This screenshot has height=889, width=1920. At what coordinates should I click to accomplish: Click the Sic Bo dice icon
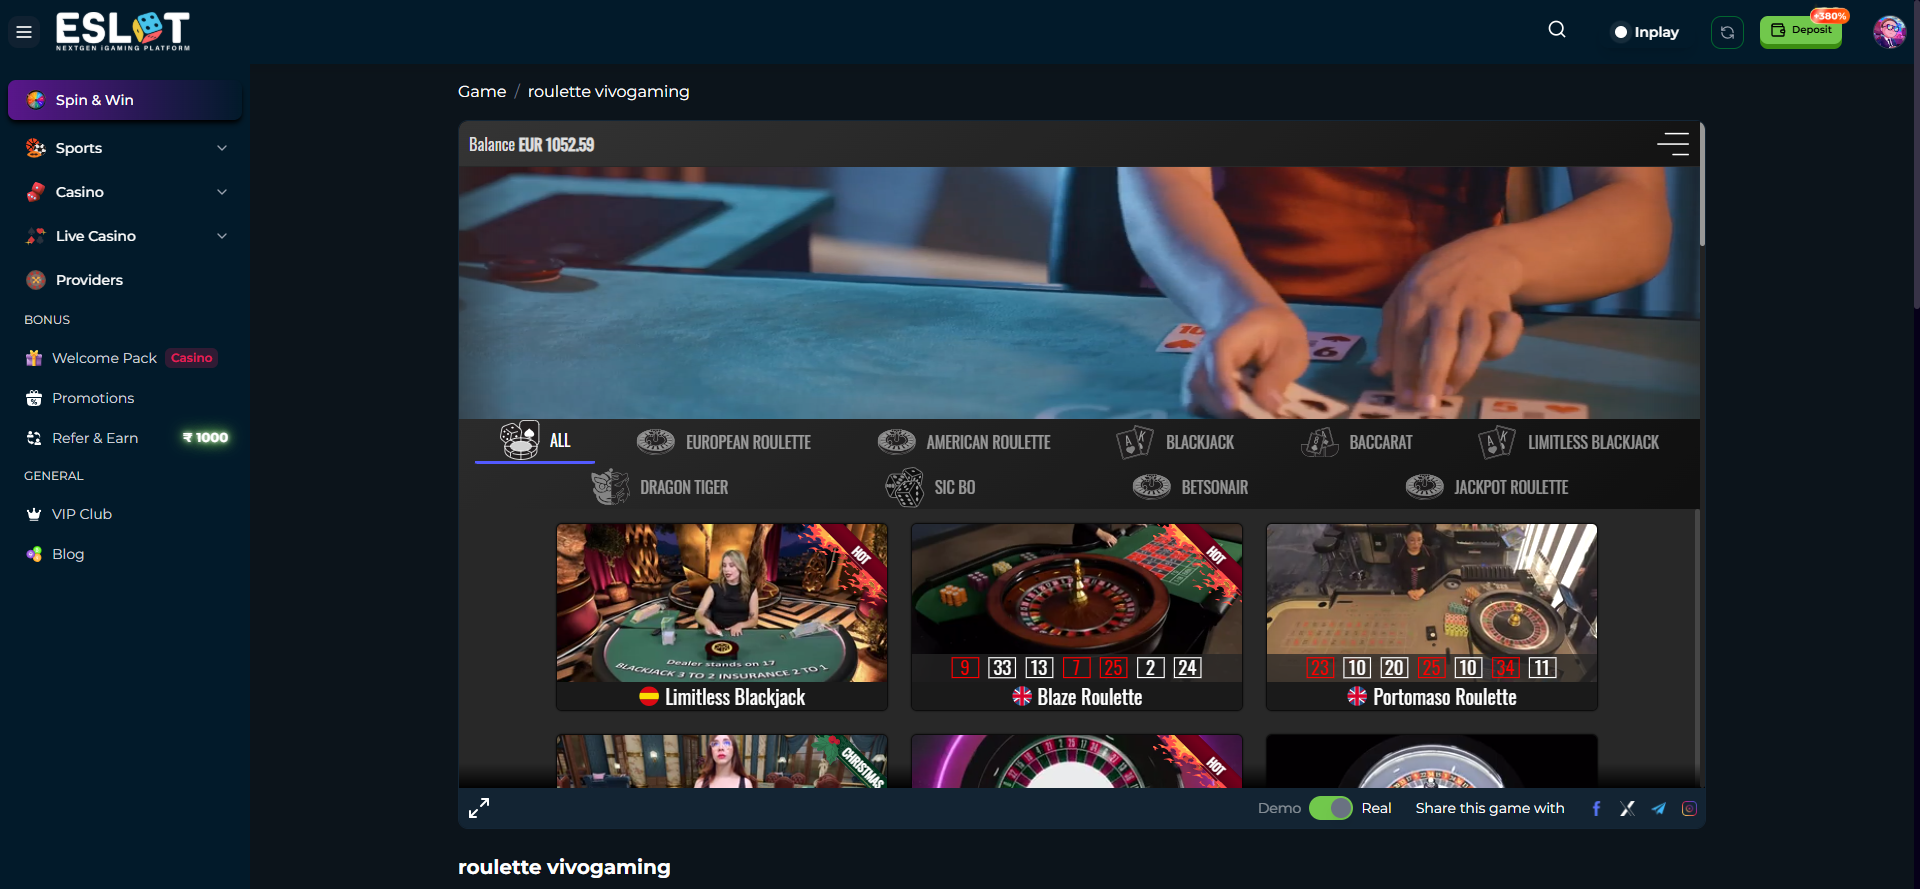905,487
